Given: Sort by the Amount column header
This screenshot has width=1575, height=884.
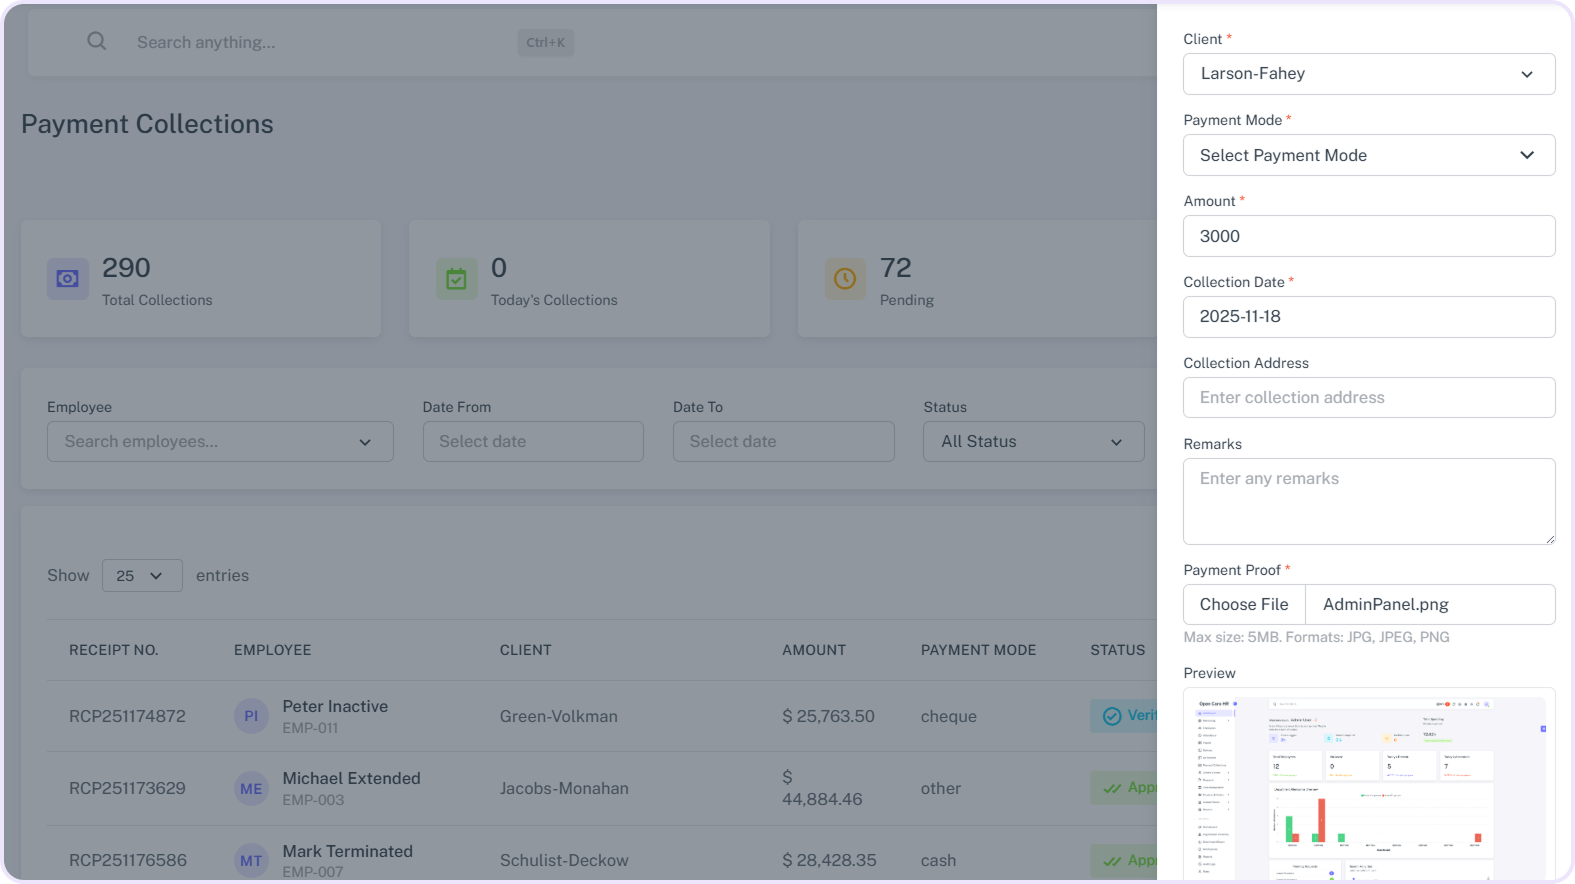Looking at the screenshot, I should click(813, 650).
